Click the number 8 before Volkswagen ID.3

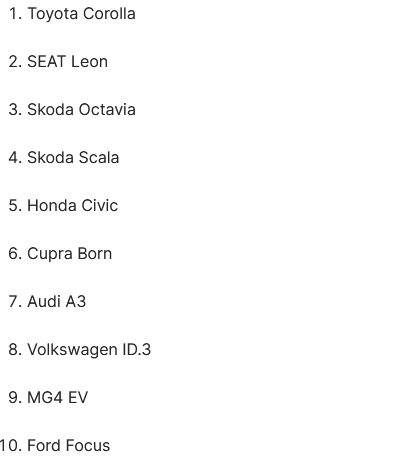point(15,350)
